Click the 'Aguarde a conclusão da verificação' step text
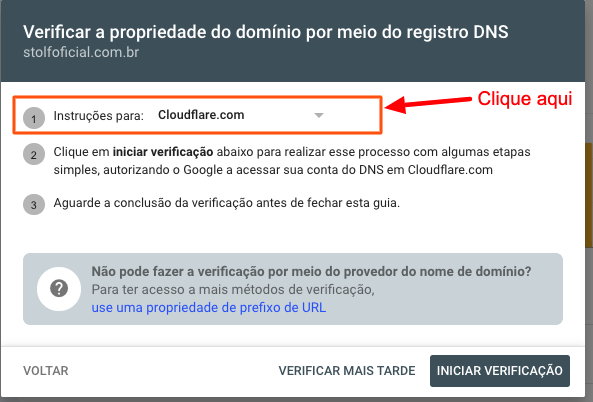This screenshot has width=593, height=402. coord(227,203)
